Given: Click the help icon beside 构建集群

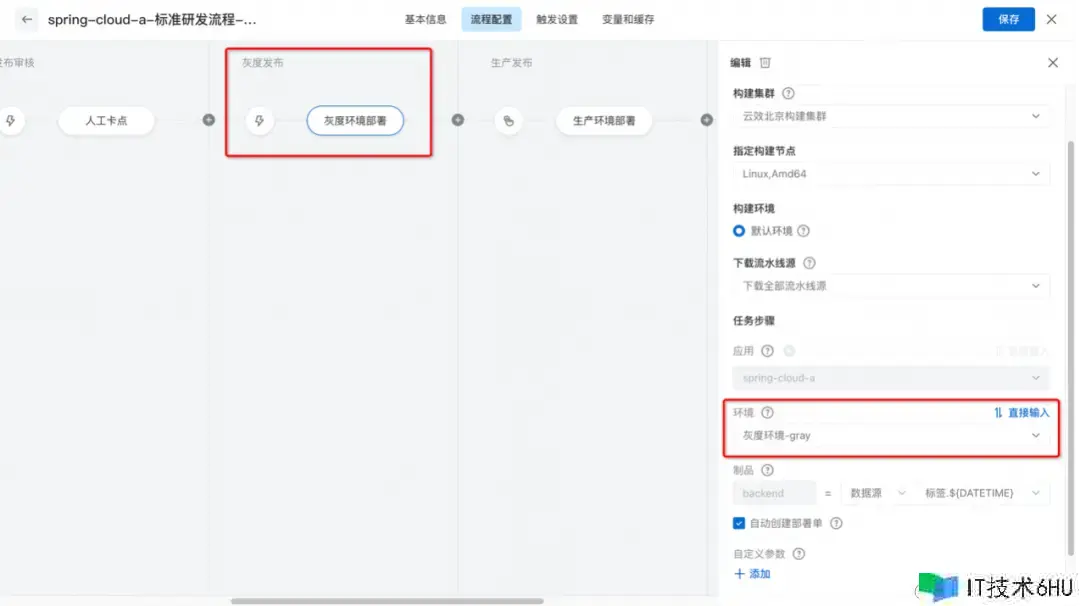Looking at the screenshot, I should tap(788, 93).
